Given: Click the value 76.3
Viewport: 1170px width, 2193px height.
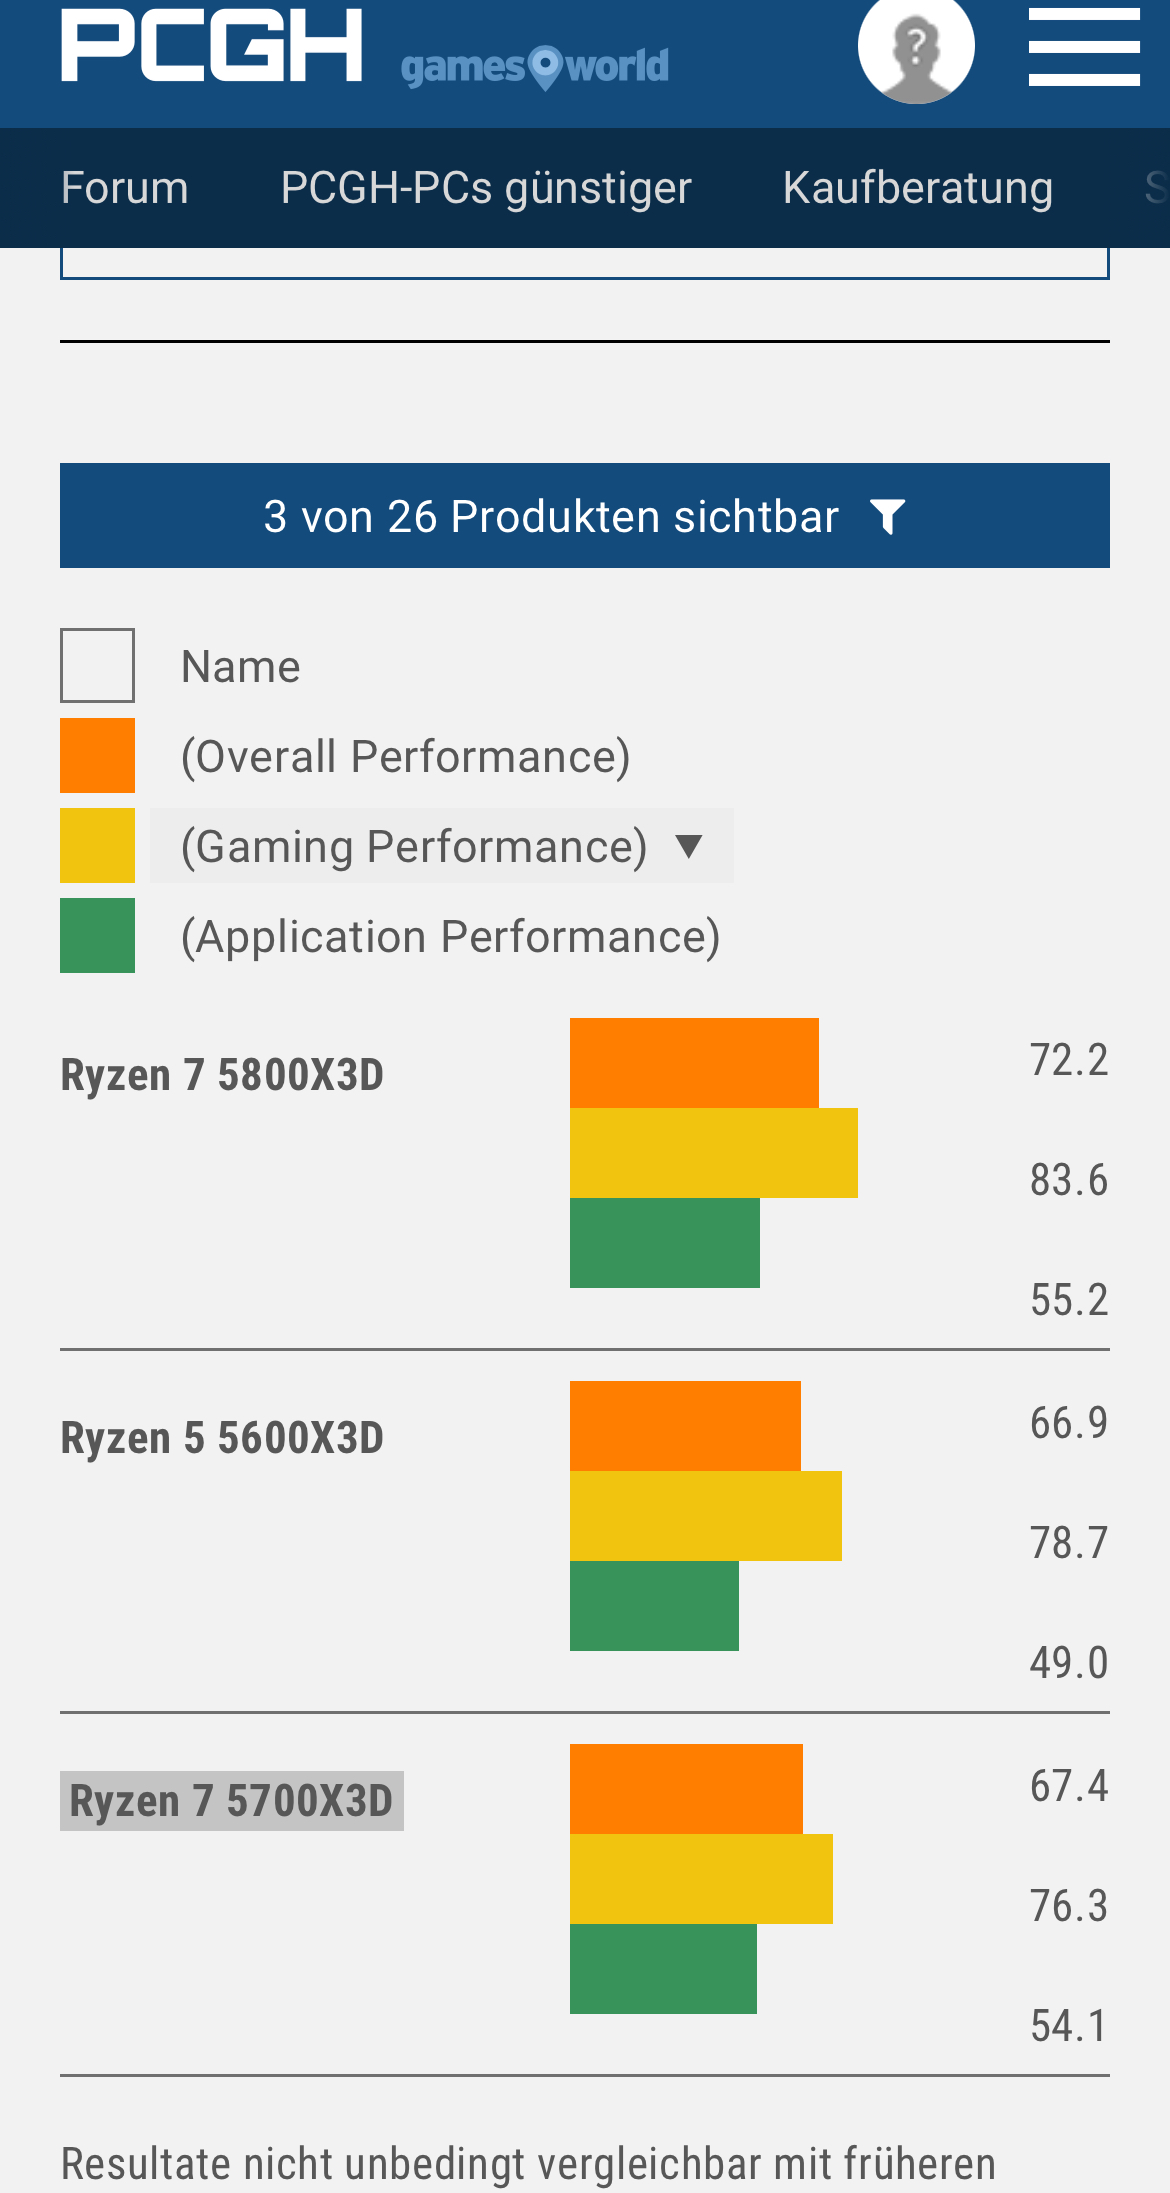Looking at the screenshot, I should tap(1069, 1906).
